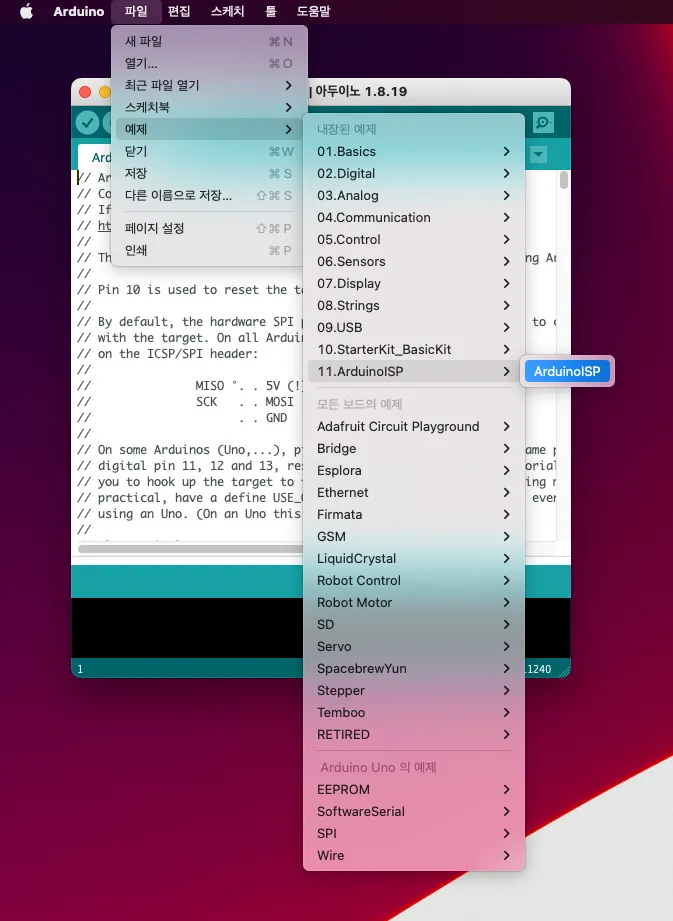Open 08.Strings examples

413,305
